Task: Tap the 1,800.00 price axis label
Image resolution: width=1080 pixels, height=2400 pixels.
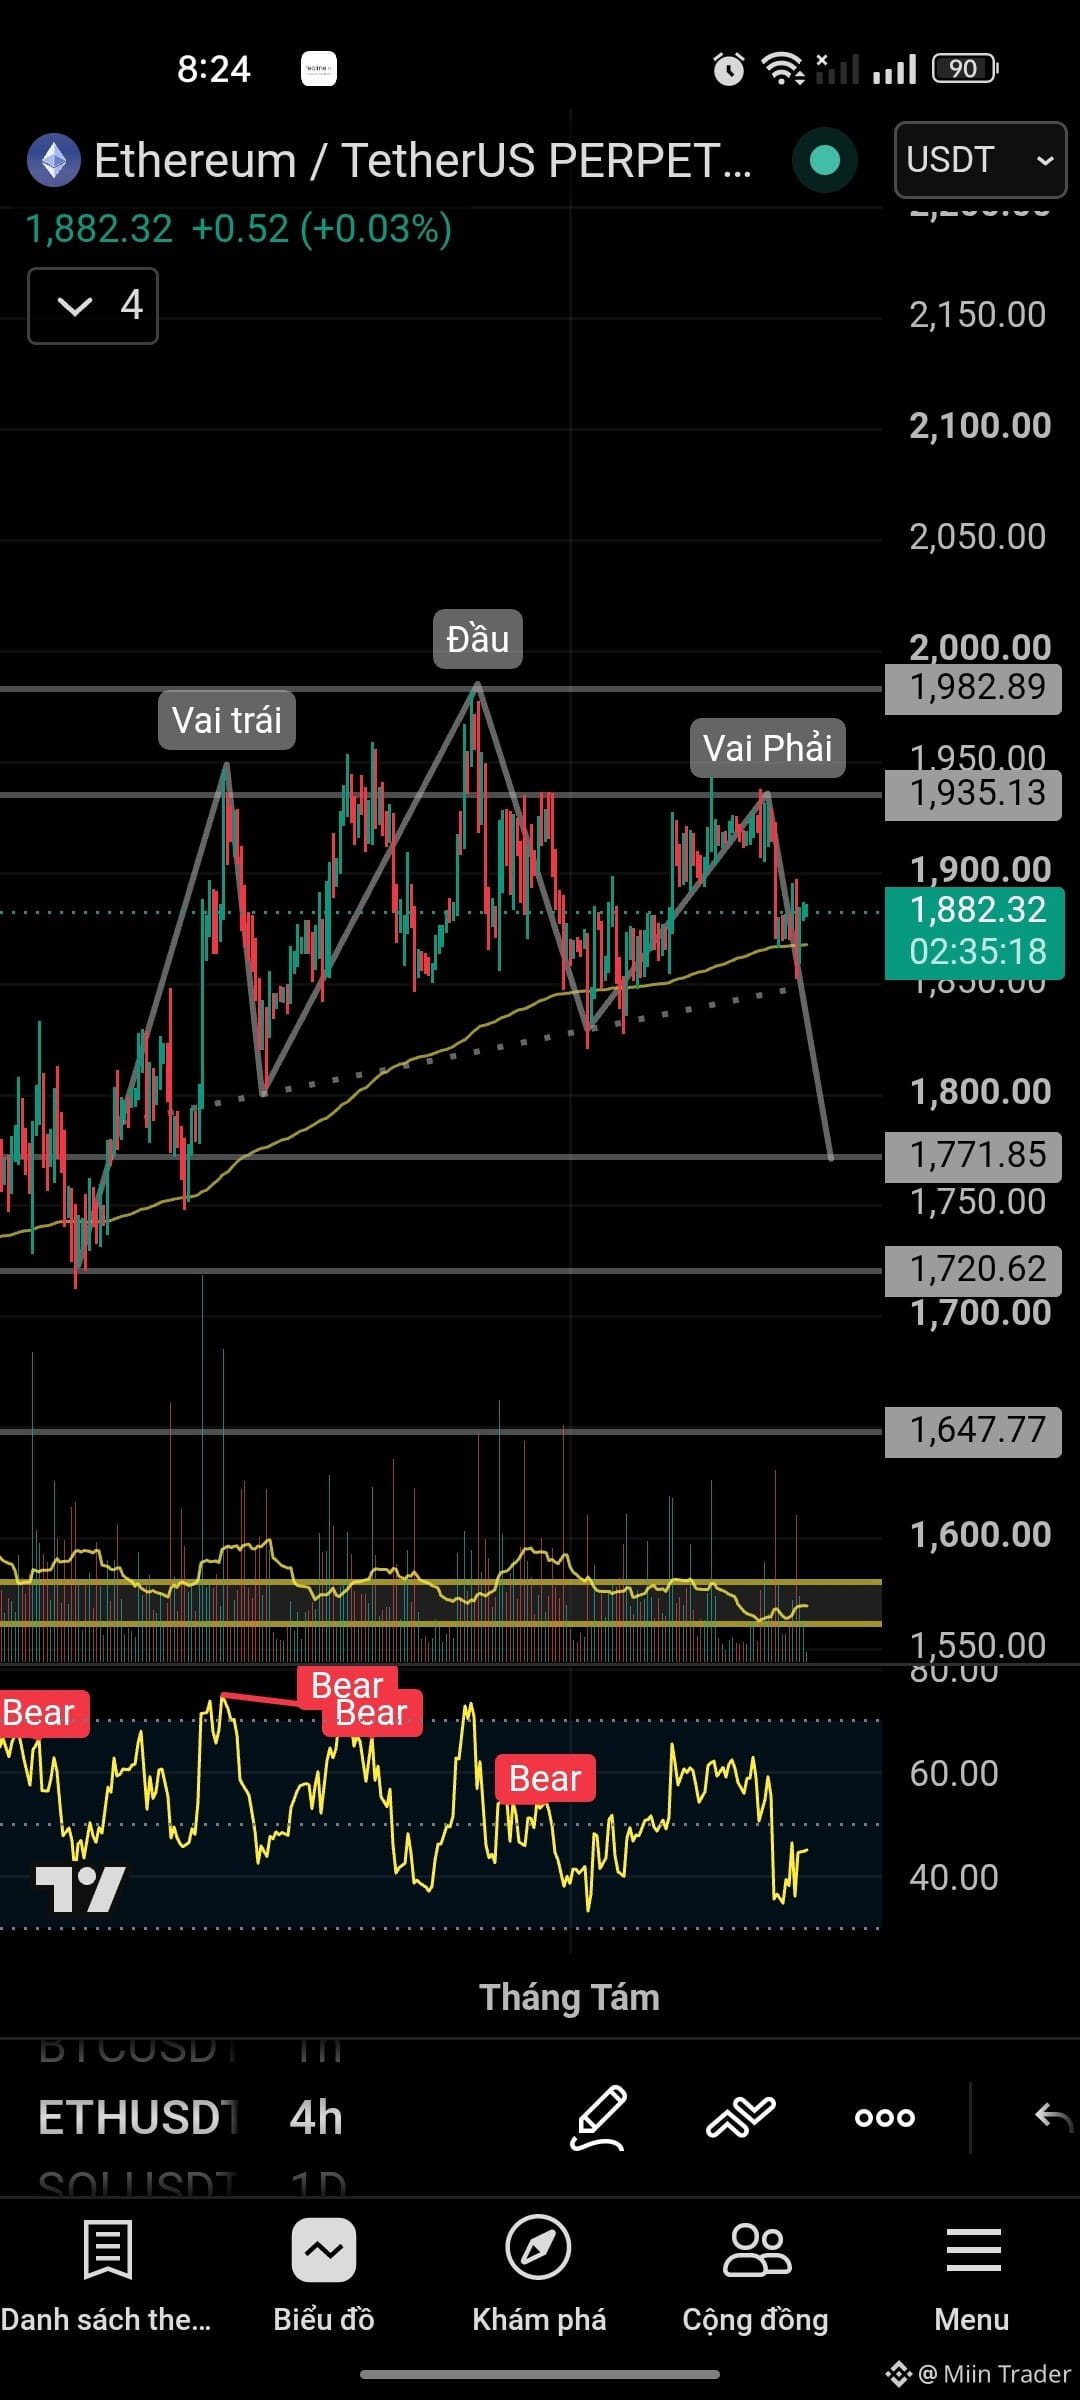Action: 980,1092
